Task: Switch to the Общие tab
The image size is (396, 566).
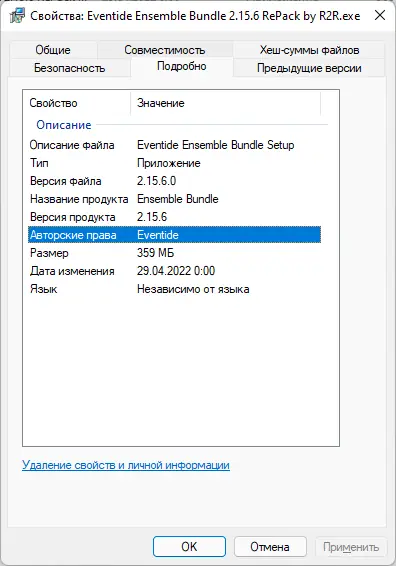Action: click(x=53, y=49)
